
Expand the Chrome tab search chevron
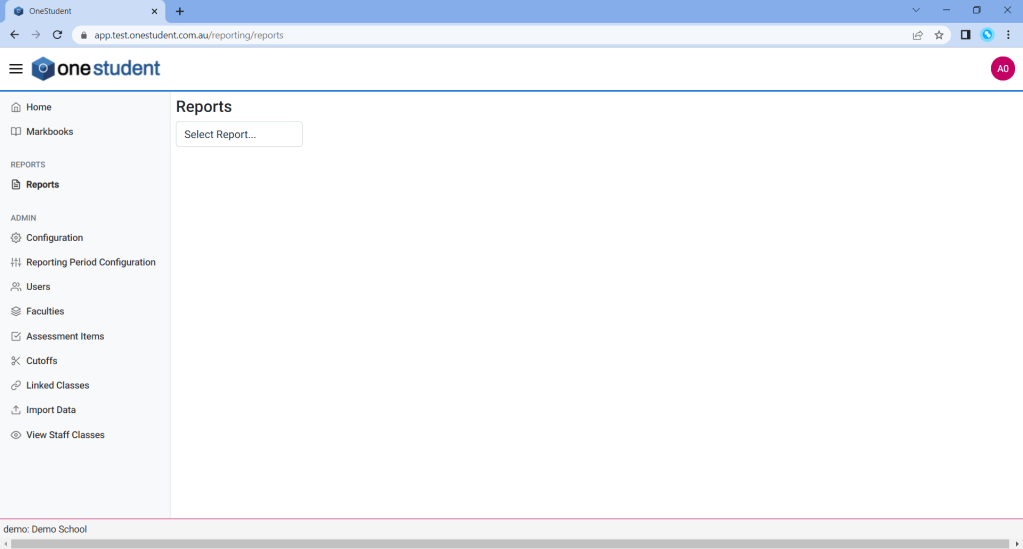[915, 10]
